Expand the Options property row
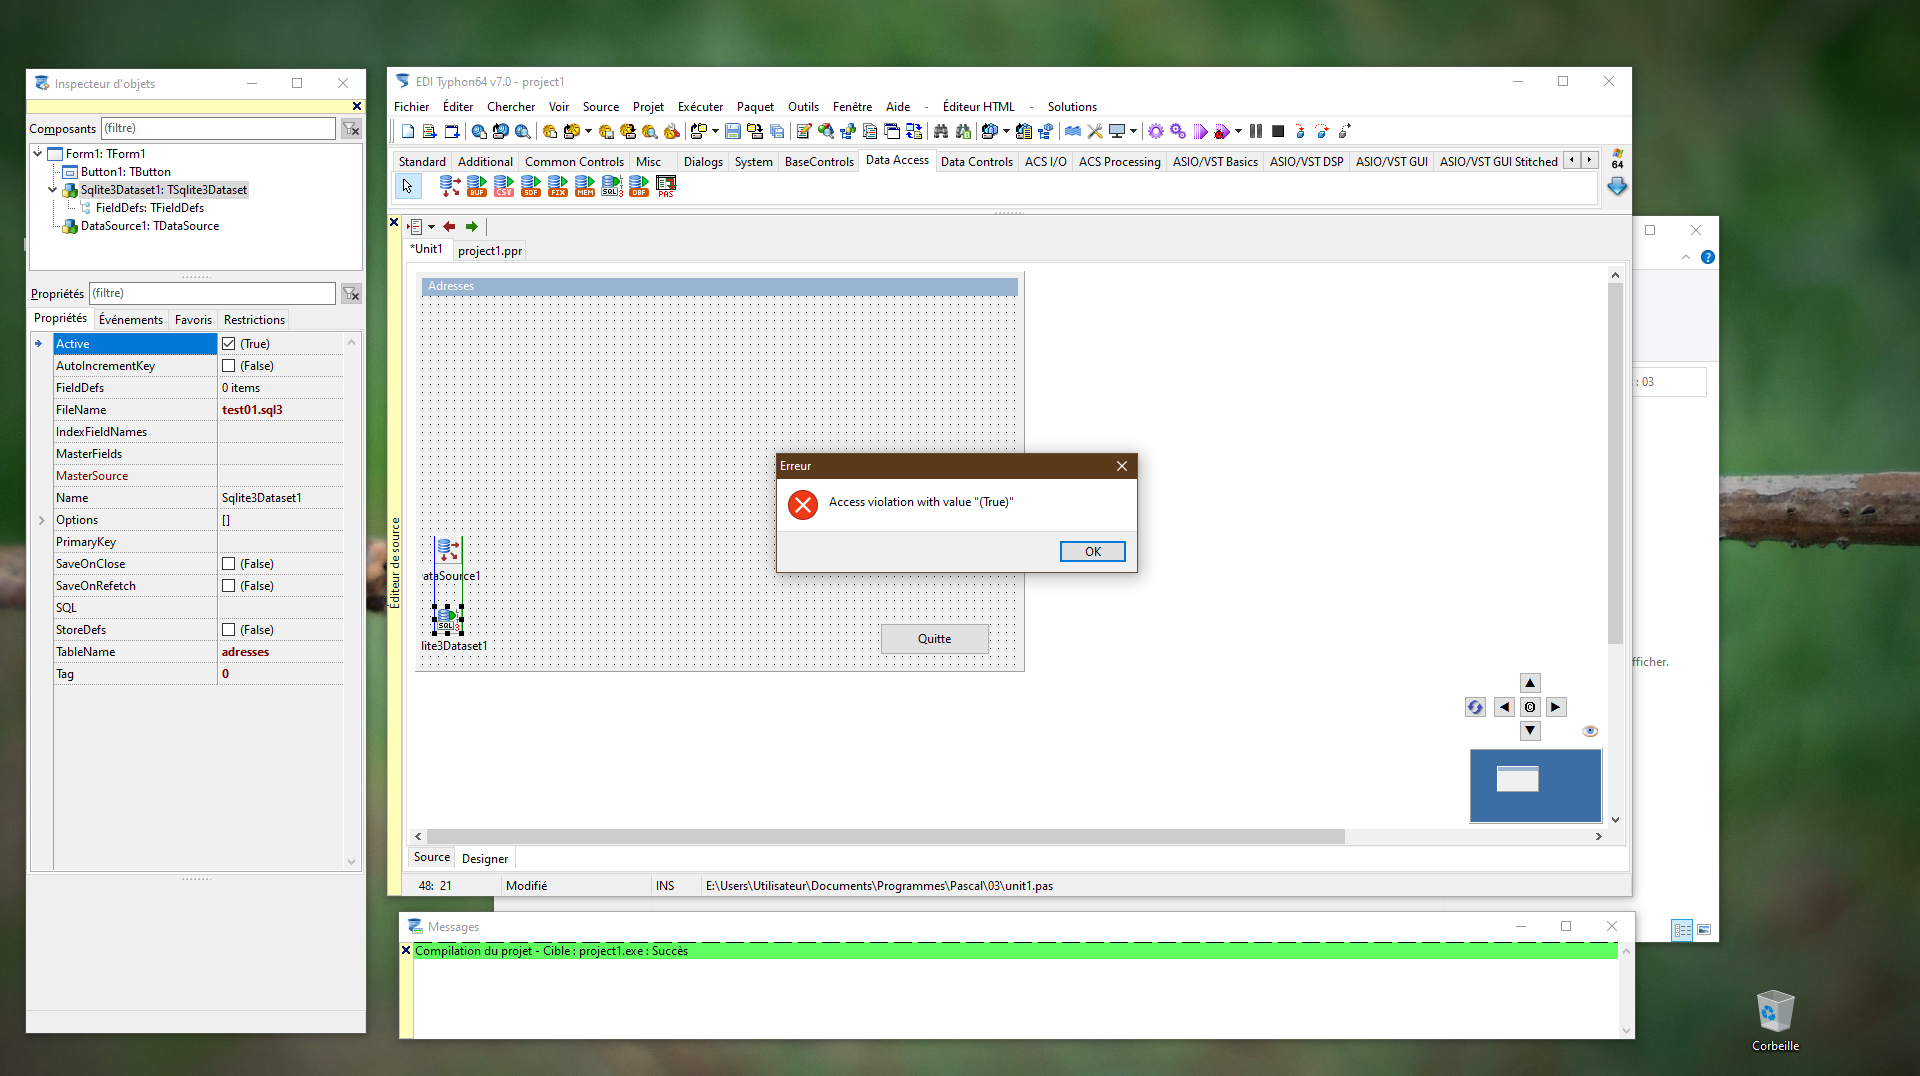Screen dimensions: 1920x1076 click(41, 520)
